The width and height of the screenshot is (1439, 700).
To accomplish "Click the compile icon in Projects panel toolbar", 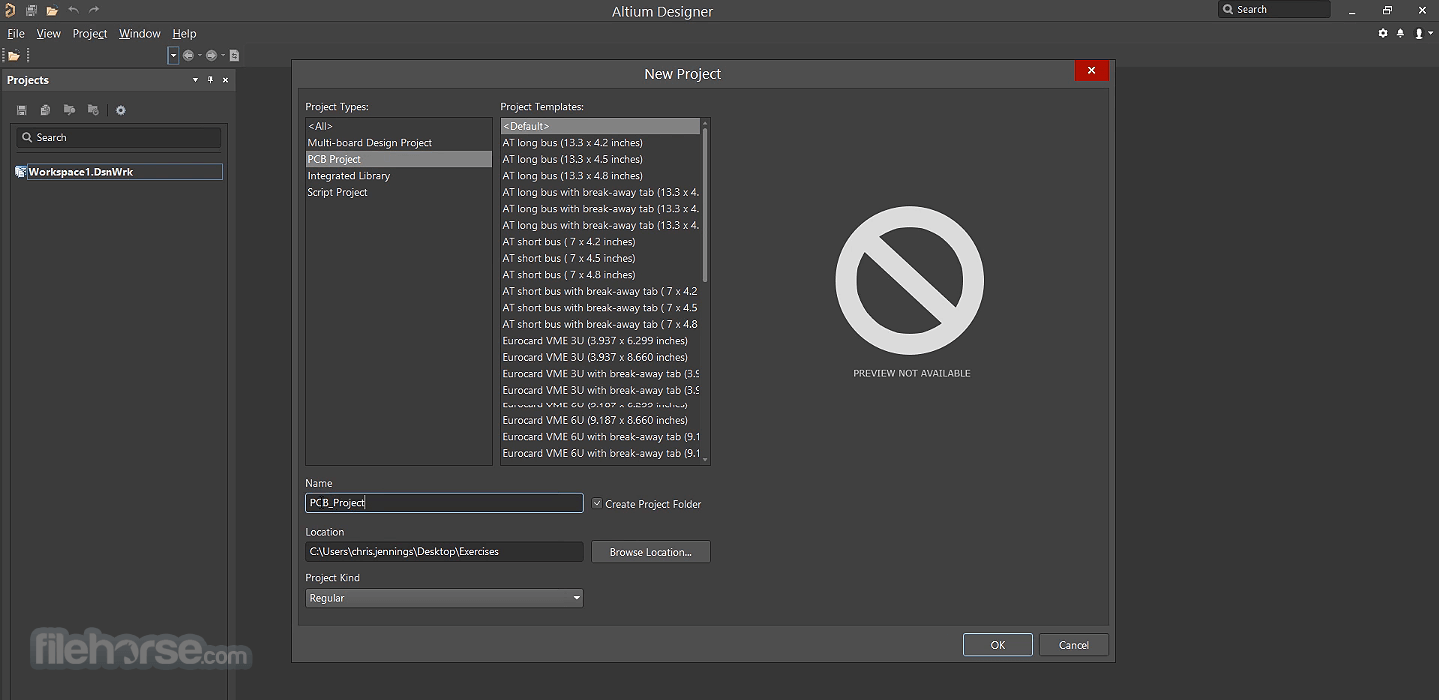I will (x=45, y=110).
